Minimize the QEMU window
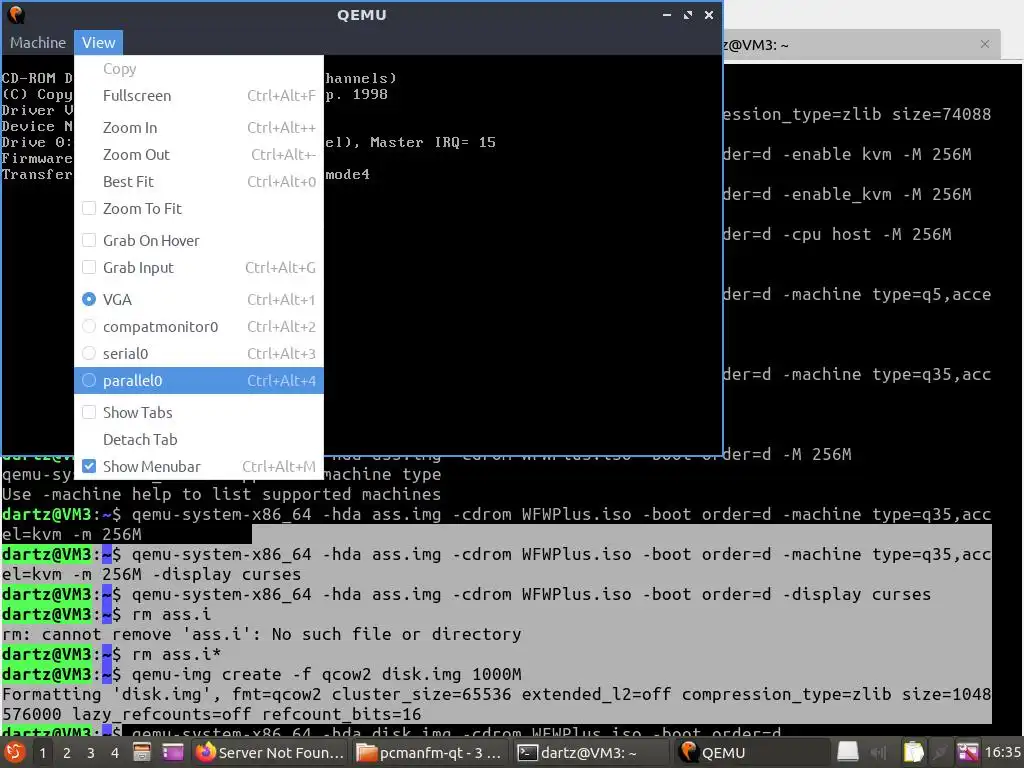Image resolution: width=1024 pixels, height=768 pixels. point(667,14)
